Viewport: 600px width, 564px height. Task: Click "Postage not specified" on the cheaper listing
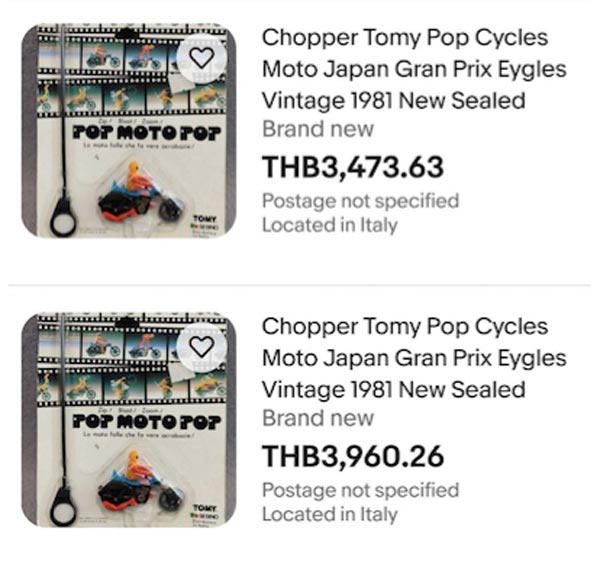point(360,200)
